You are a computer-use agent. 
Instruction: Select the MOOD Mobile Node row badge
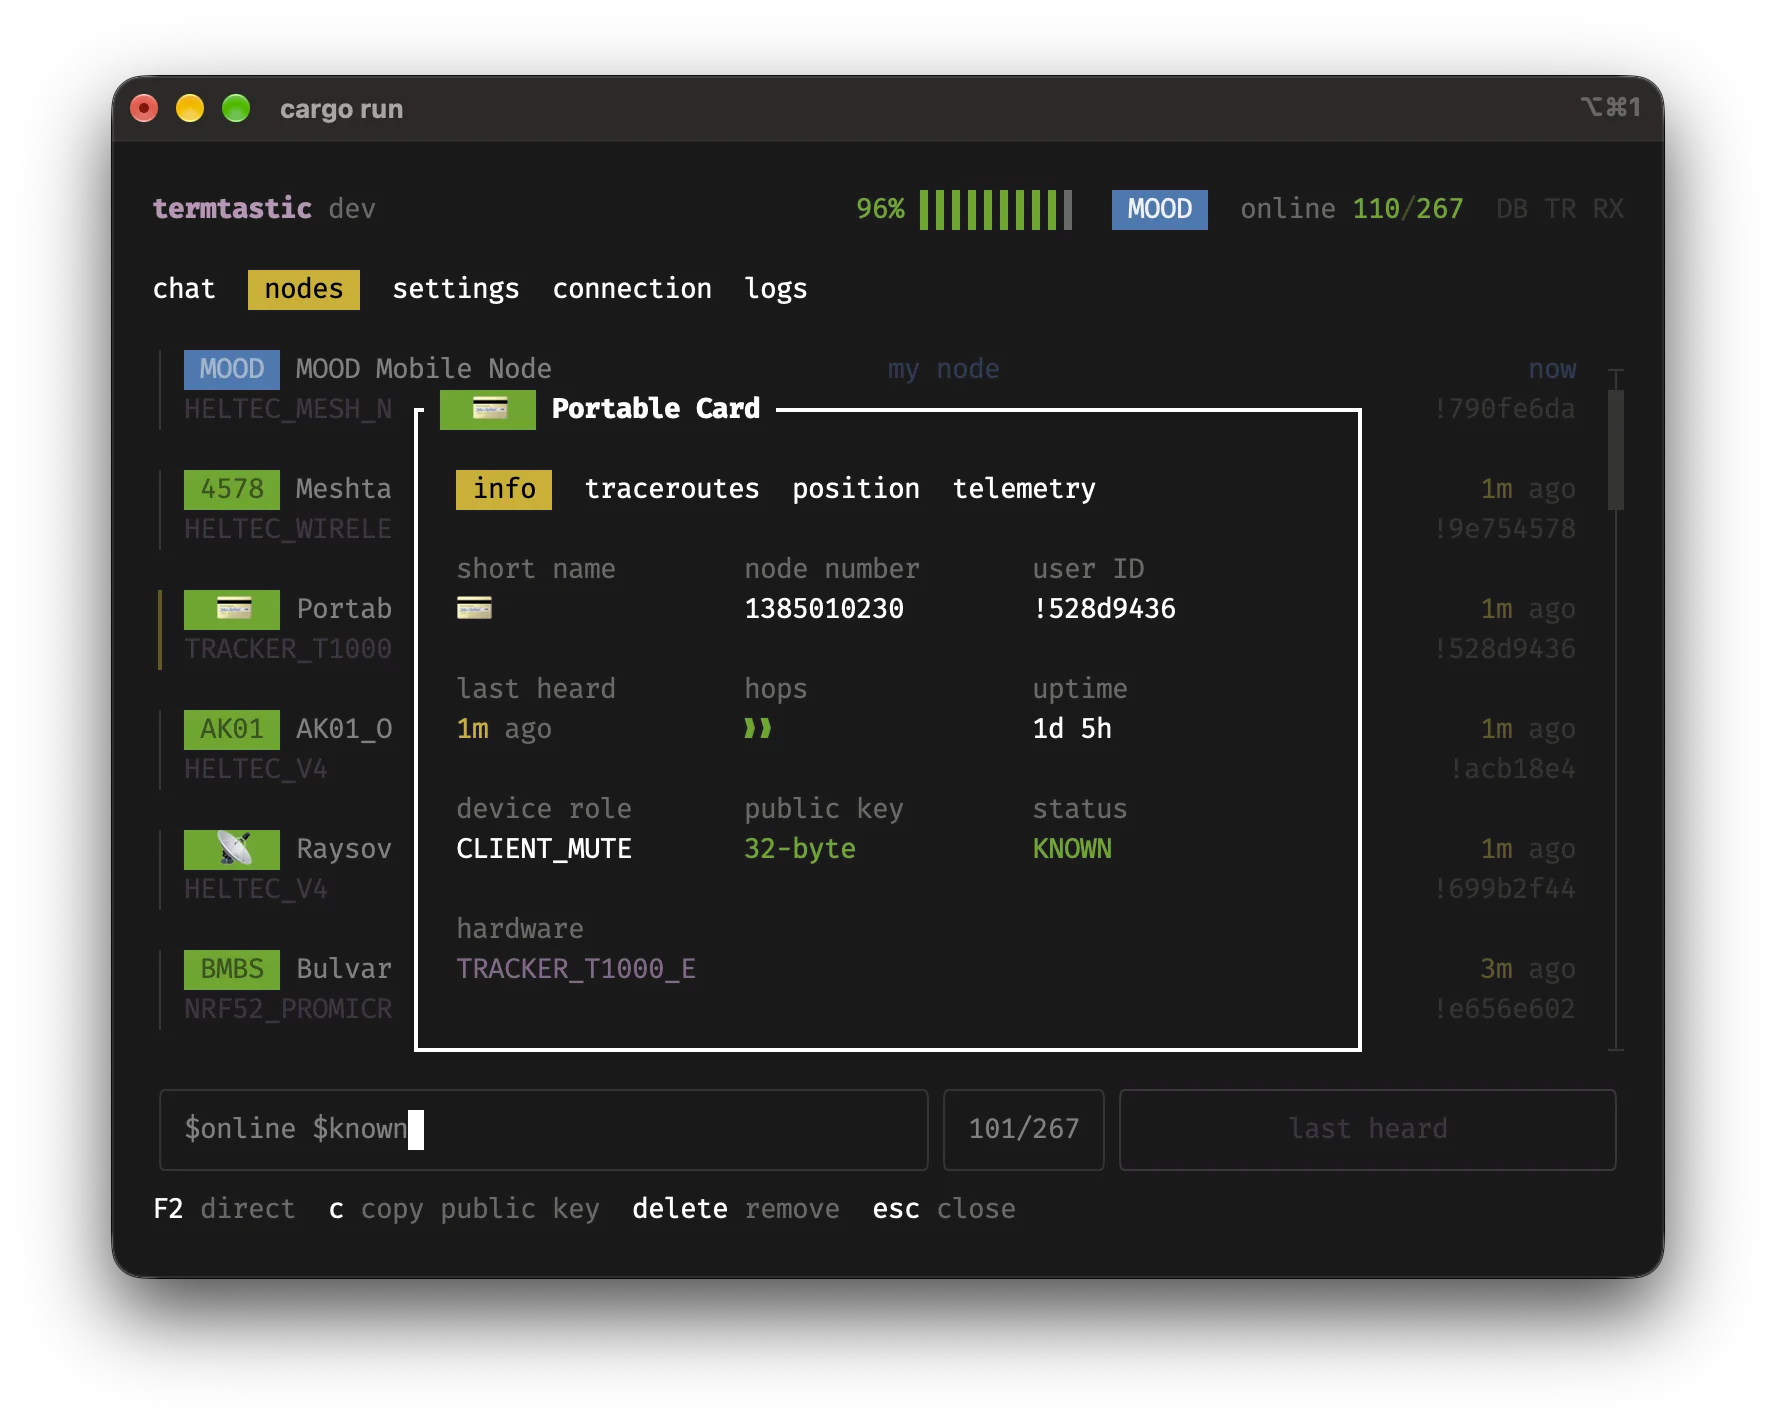[x=232, y=369]
